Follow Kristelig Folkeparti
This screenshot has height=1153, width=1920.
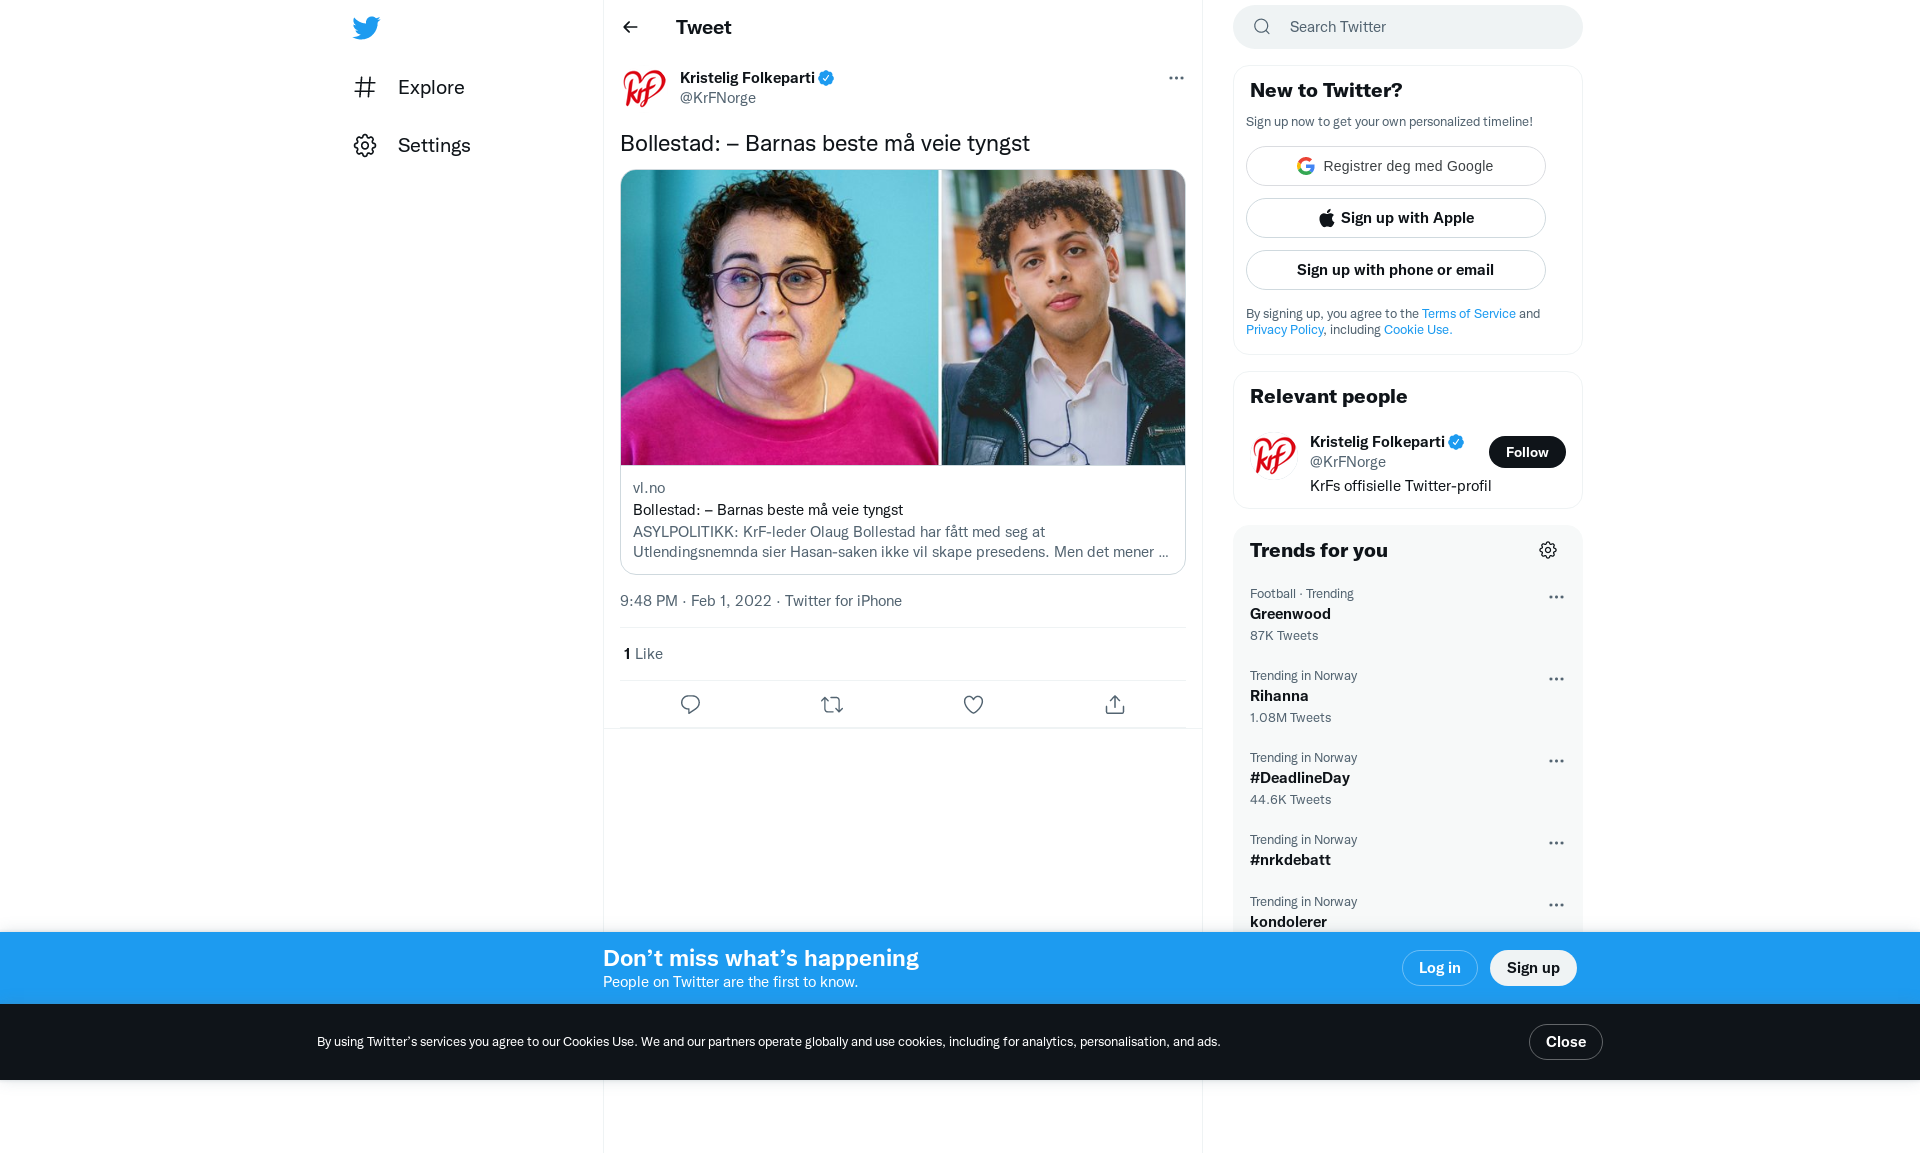(1527, 452)
